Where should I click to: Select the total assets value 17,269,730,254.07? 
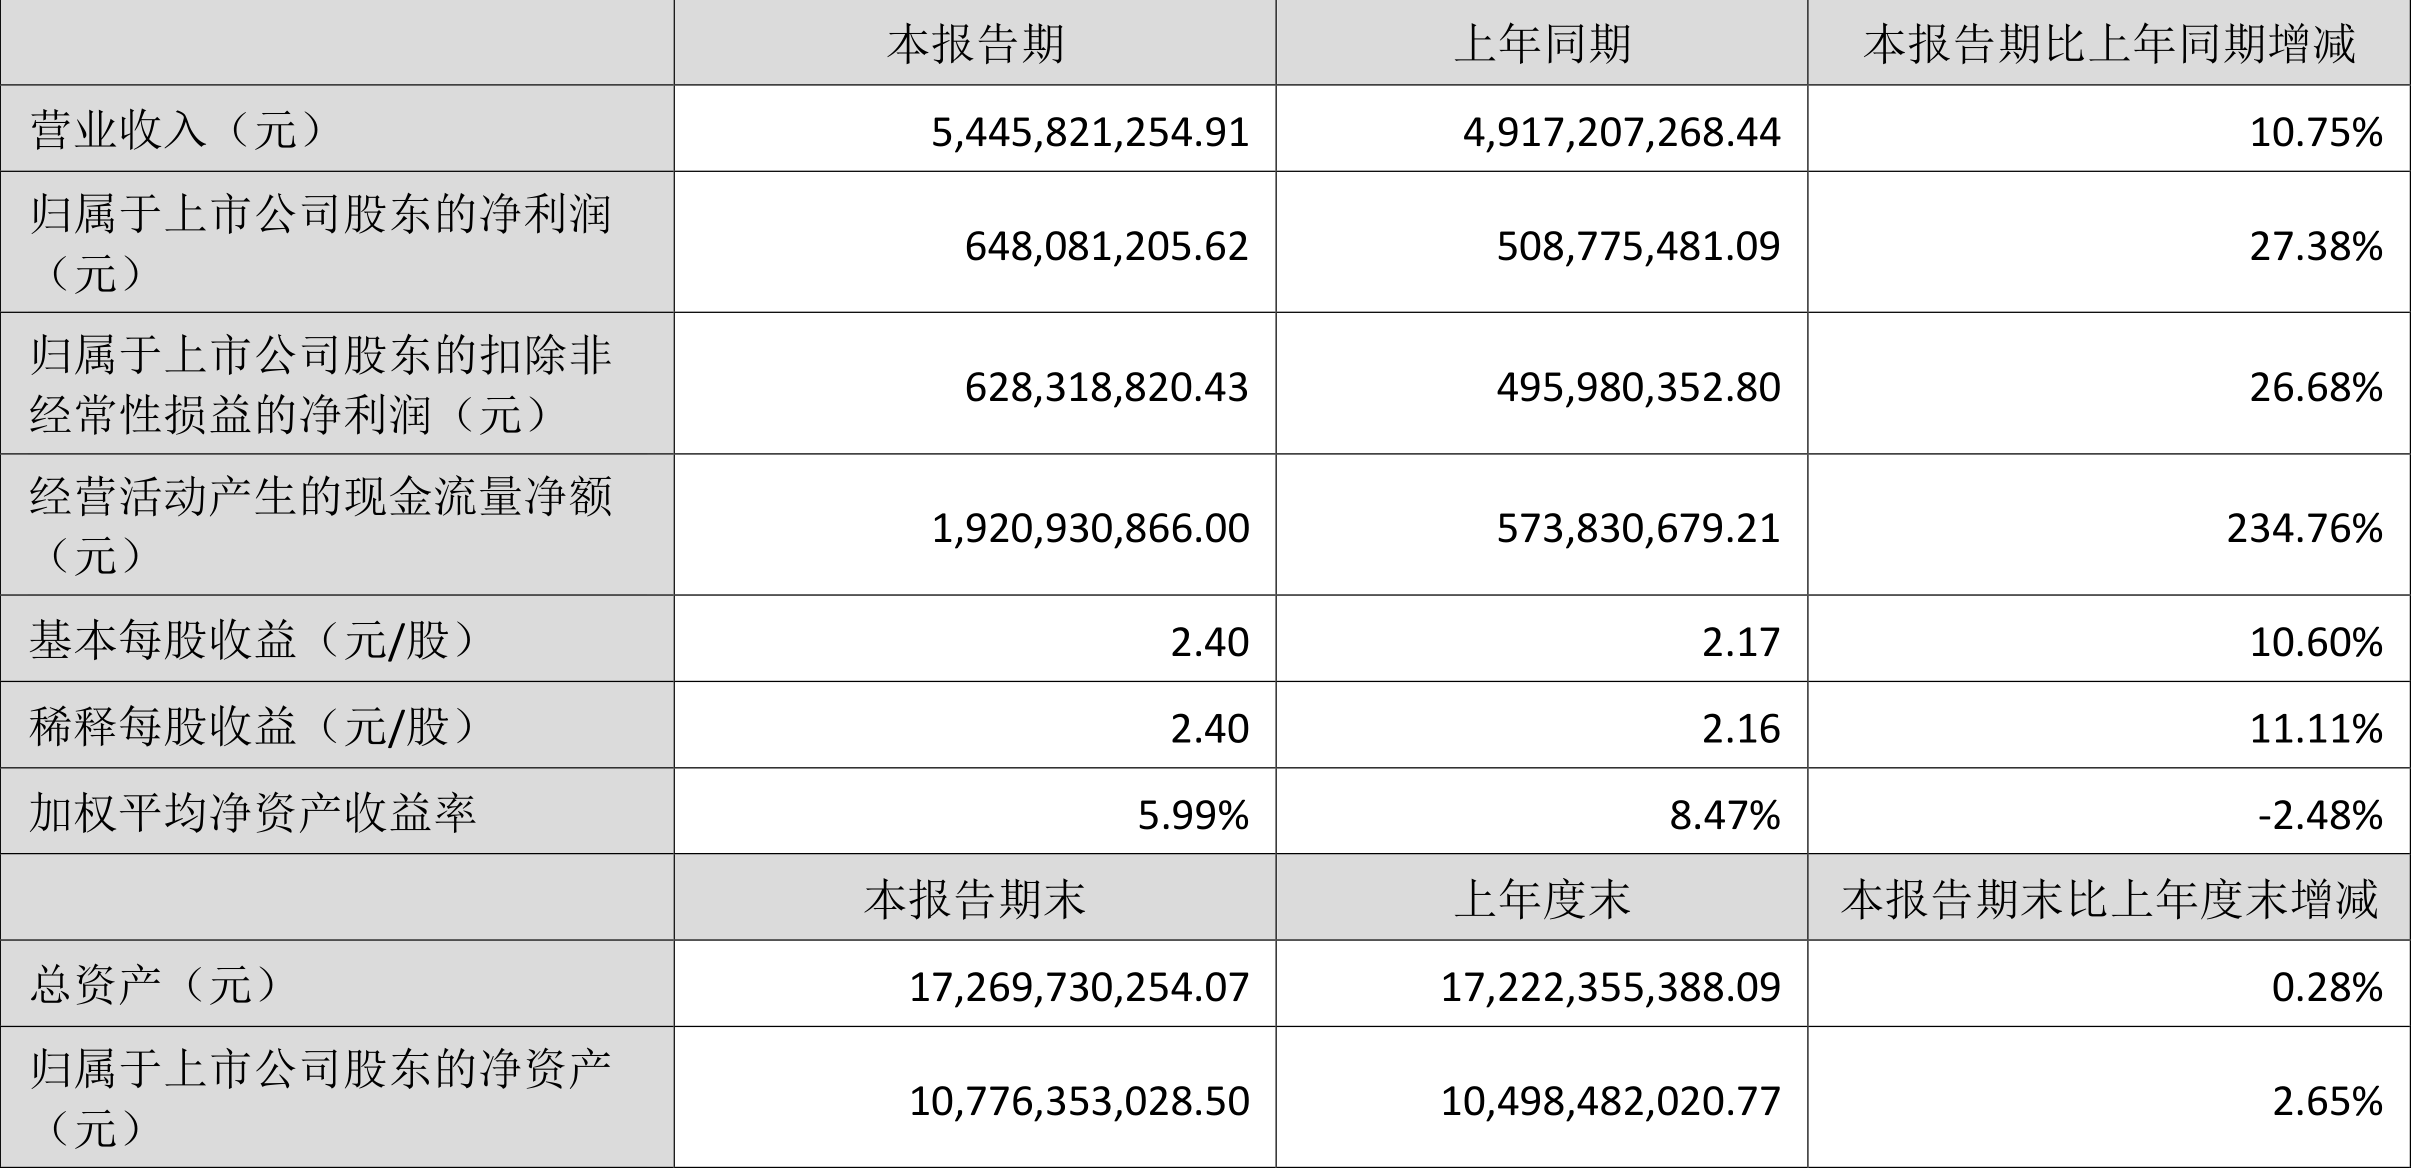(x=1079, y=987)
